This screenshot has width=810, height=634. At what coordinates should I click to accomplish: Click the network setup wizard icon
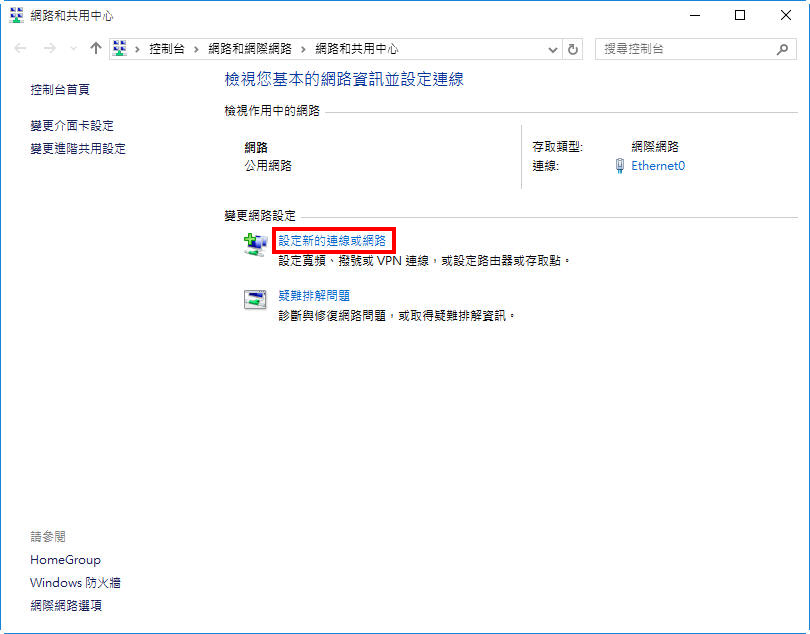tap(256, 244)
